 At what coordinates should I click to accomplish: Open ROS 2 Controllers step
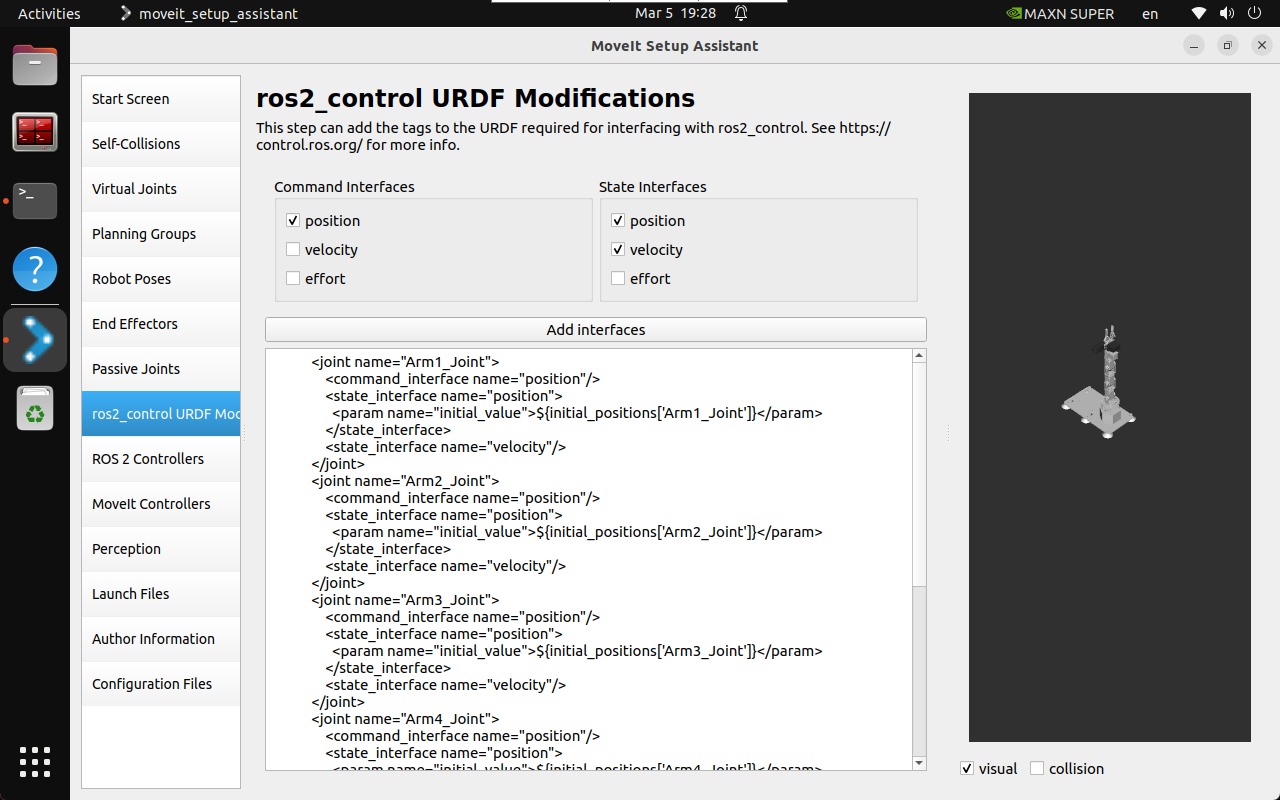pyautogui.click(x=161, y=459)
